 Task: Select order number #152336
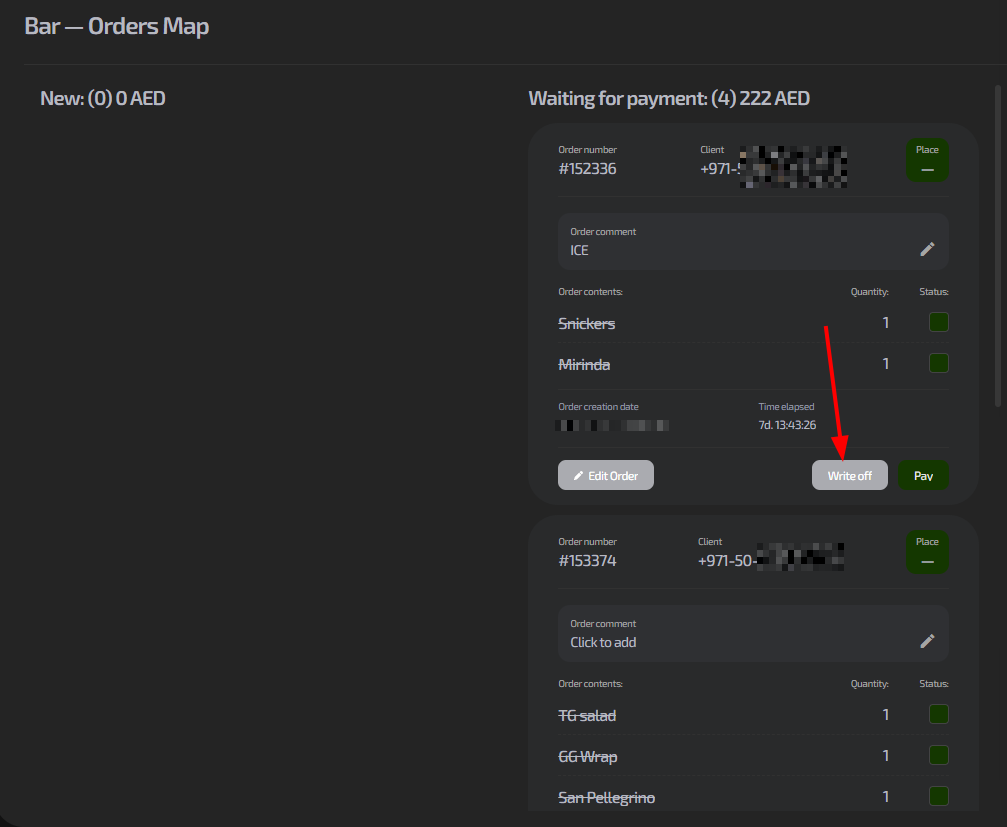[x=587, y=169]
